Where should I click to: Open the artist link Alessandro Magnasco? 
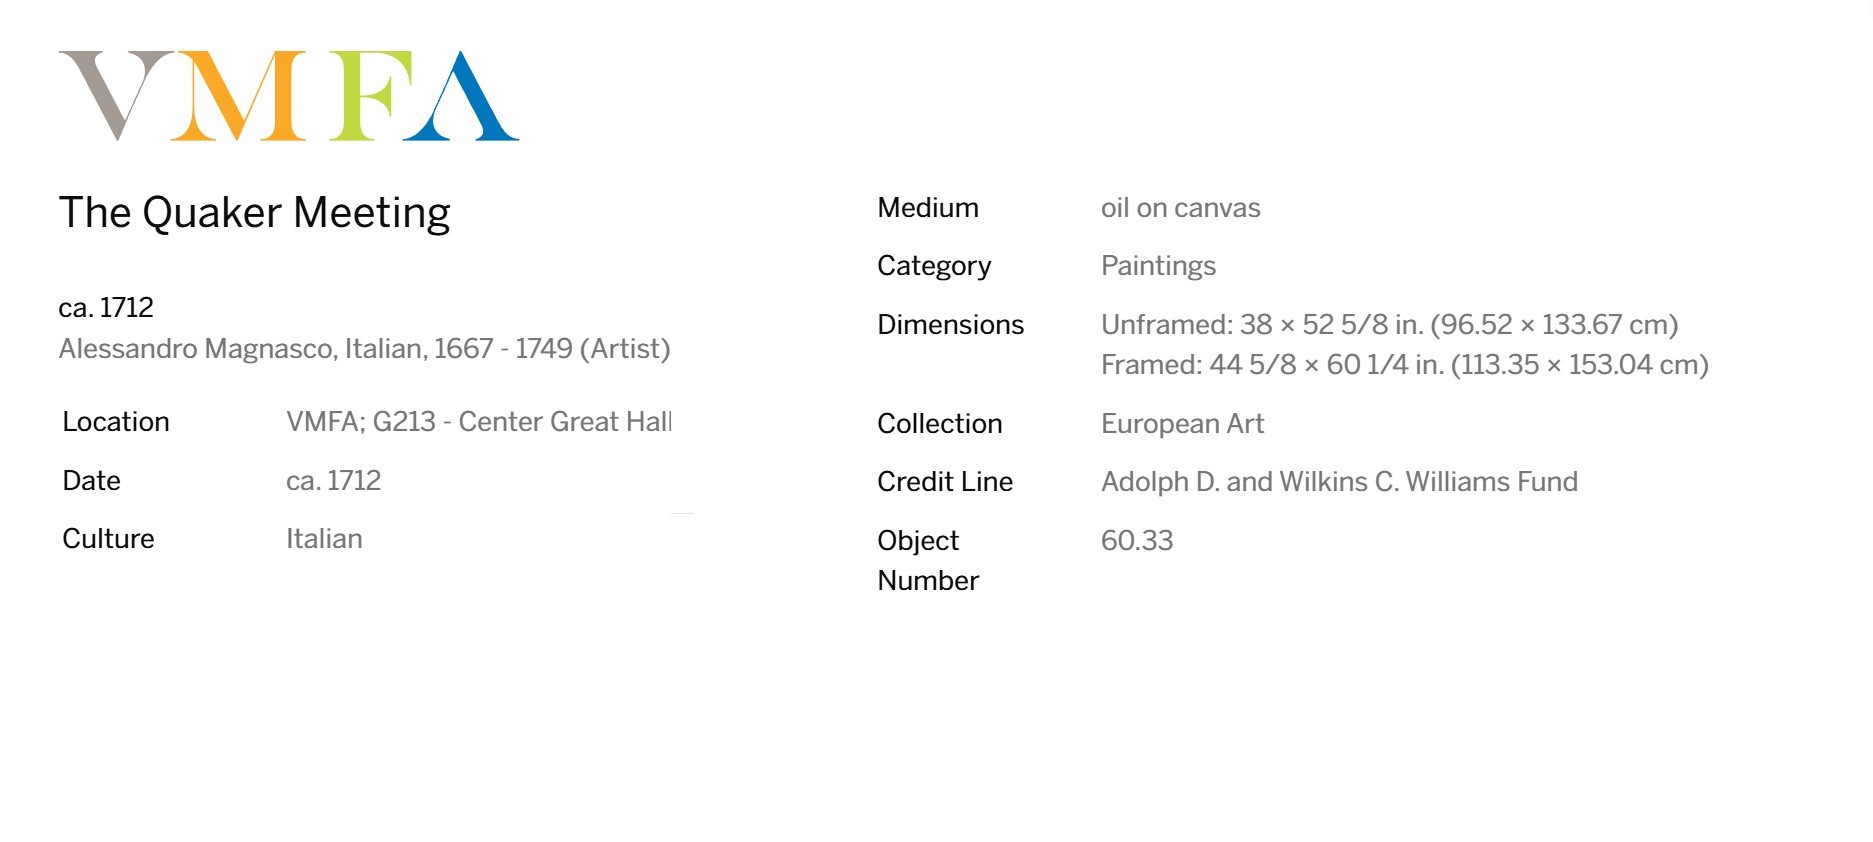click(197, 349)
